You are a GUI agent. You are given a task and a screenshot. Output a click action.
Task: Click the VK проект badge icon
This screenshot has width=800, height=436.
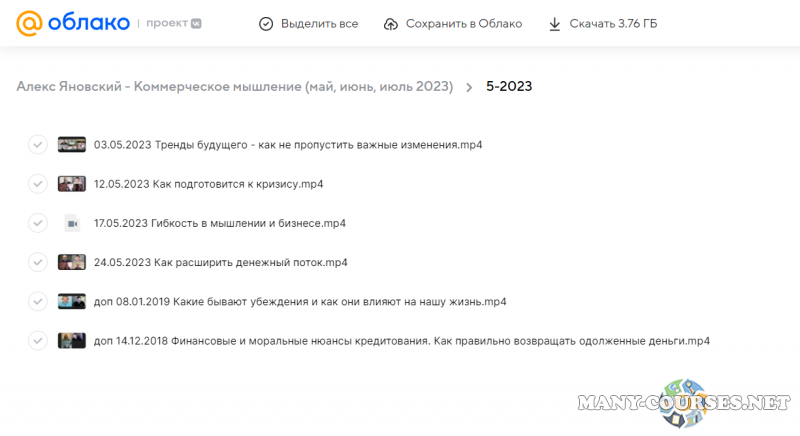tap(196, 23)
